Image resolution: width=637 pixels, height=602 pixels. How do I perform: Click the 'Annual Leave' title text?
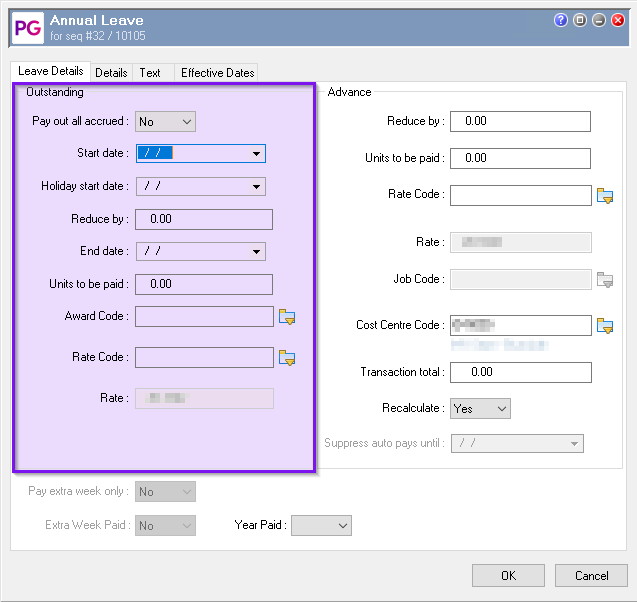(x=97, y=20)
